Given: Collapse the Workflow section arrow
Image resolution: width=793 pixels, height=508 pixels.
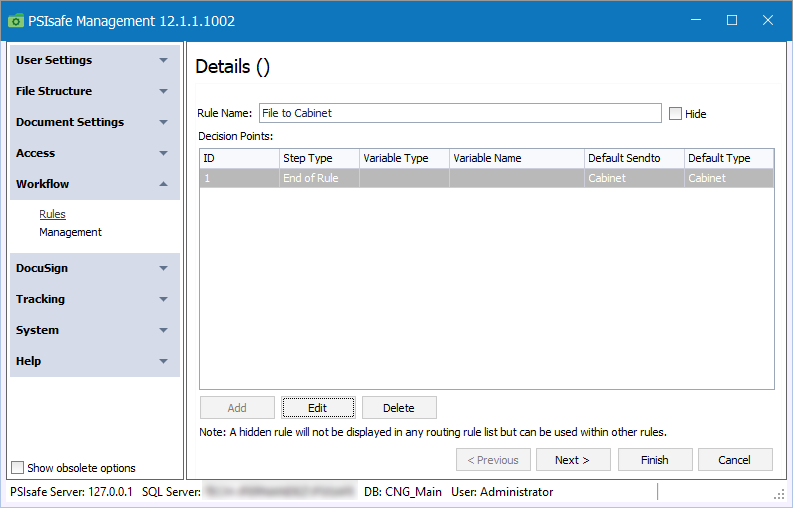Looking at the screenshot, I should 163,184.
